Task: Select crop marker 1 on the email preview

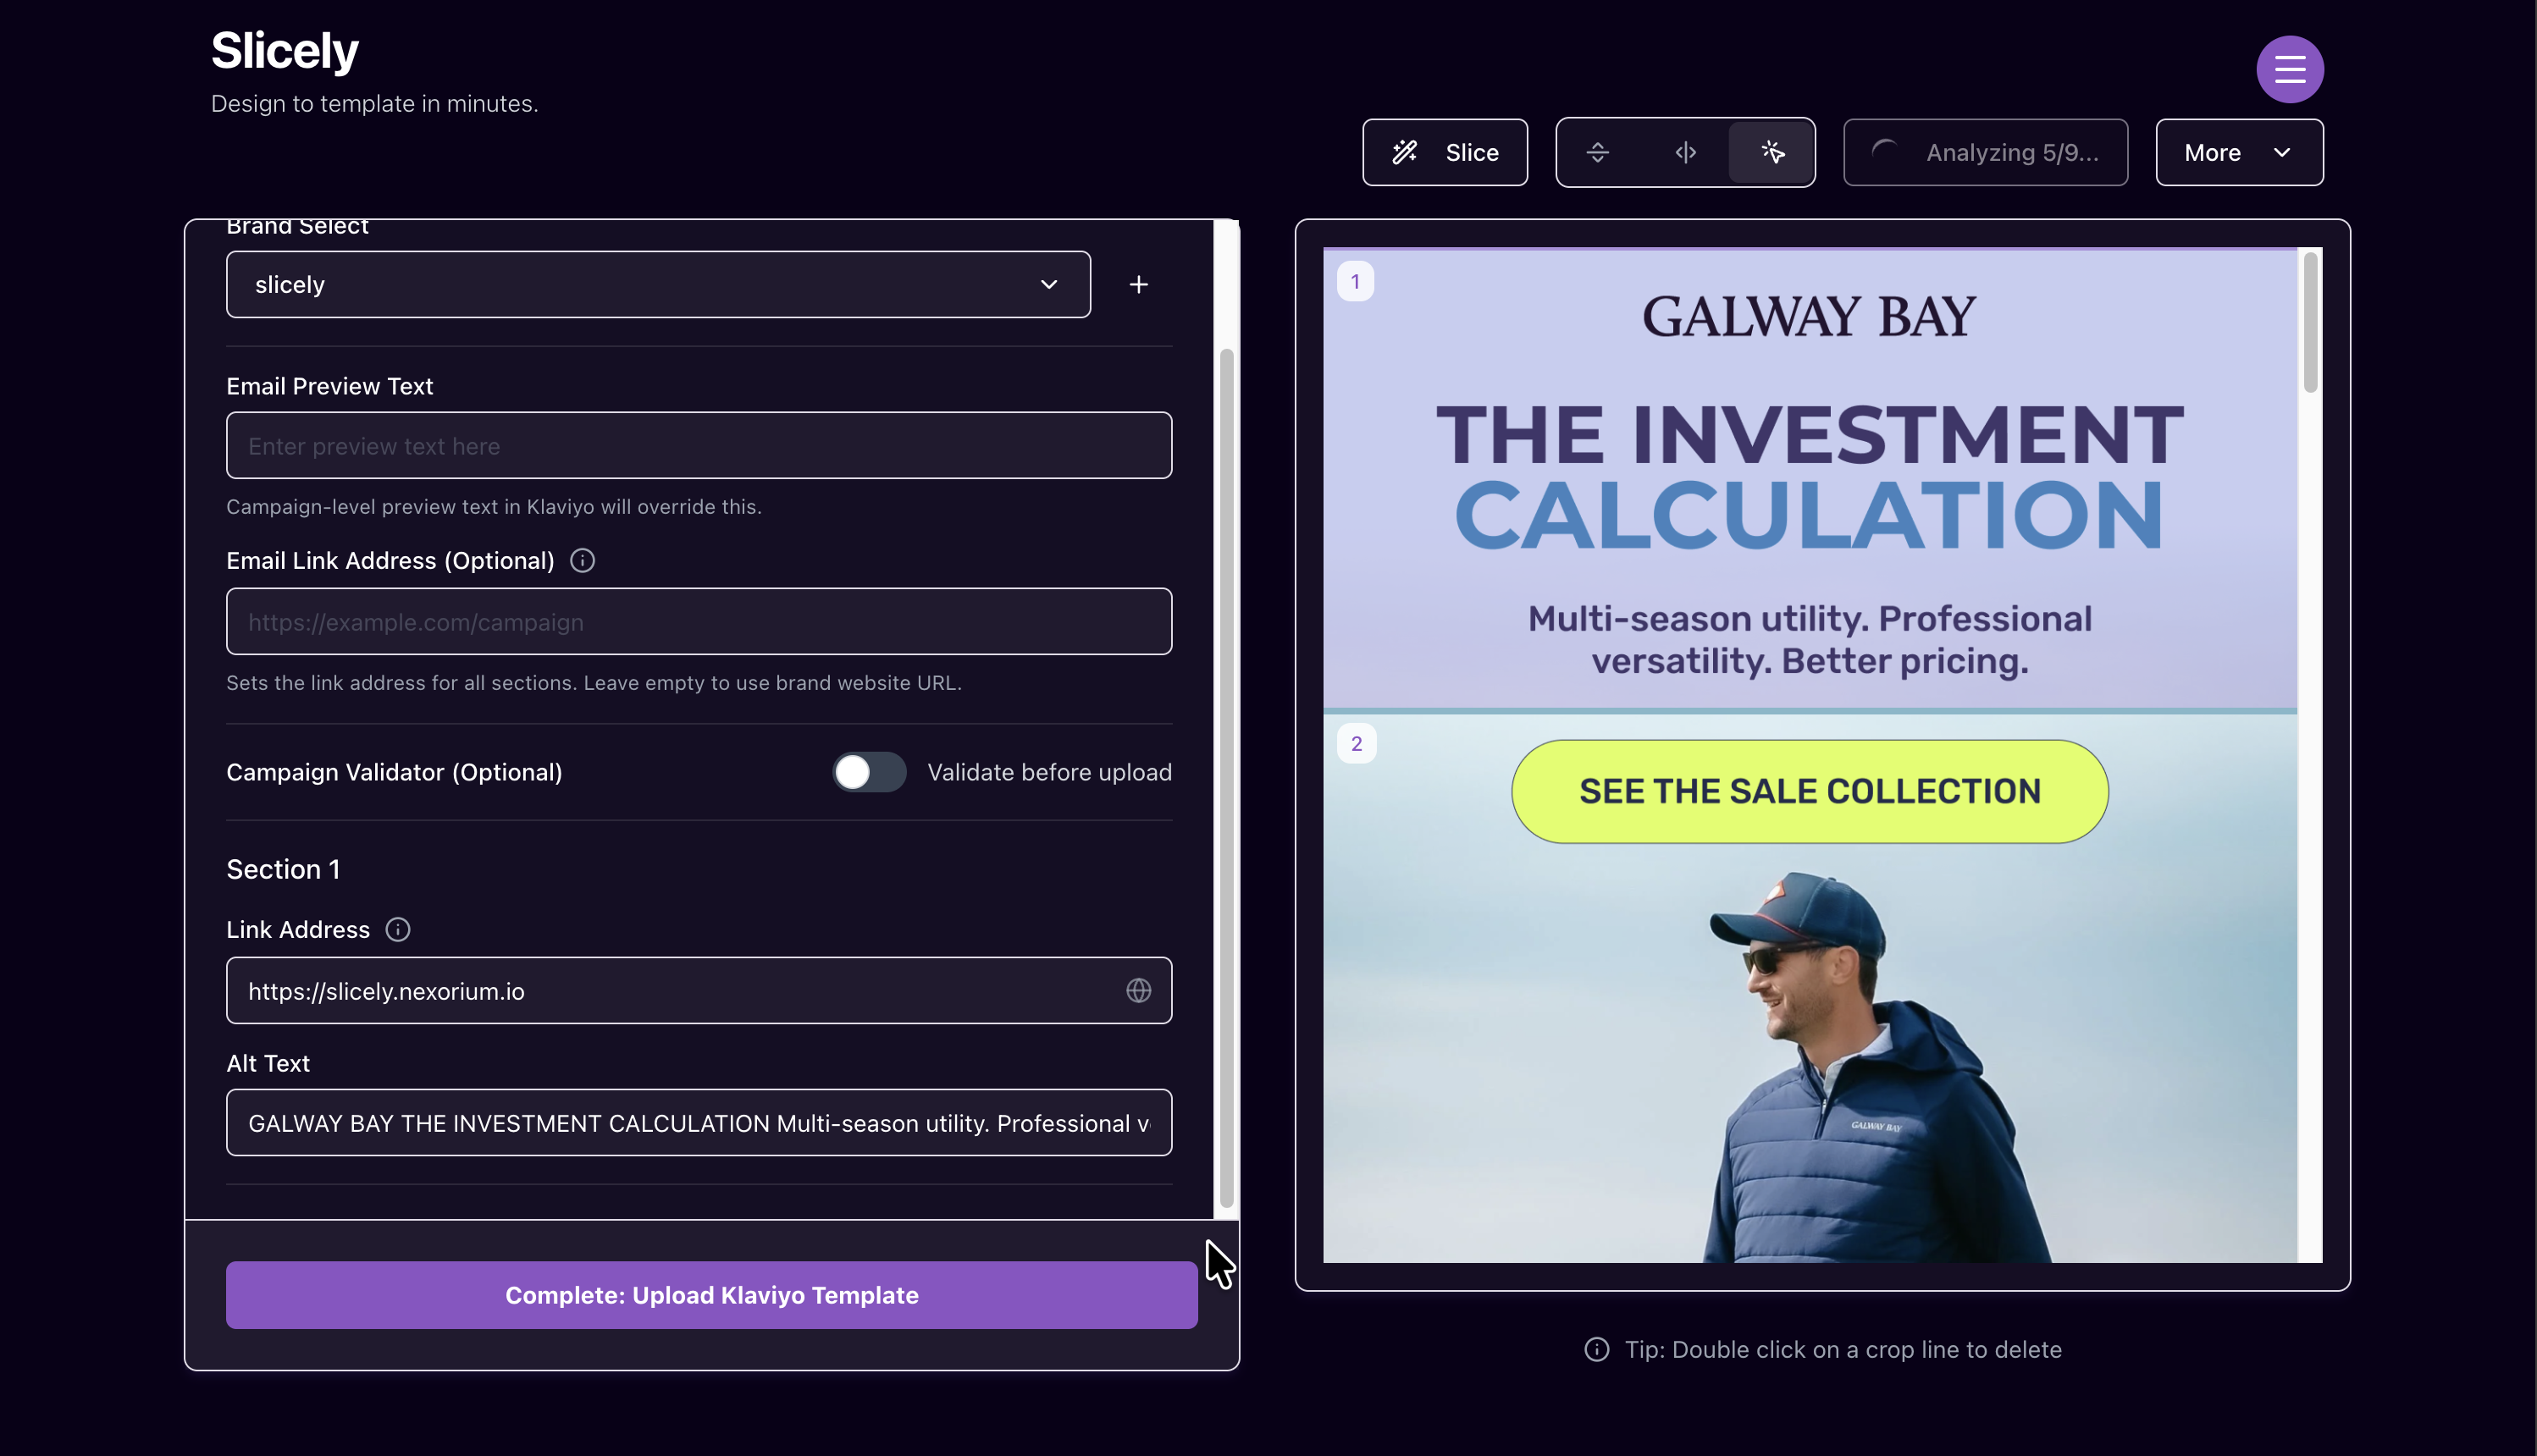Action: [1356, 281]
